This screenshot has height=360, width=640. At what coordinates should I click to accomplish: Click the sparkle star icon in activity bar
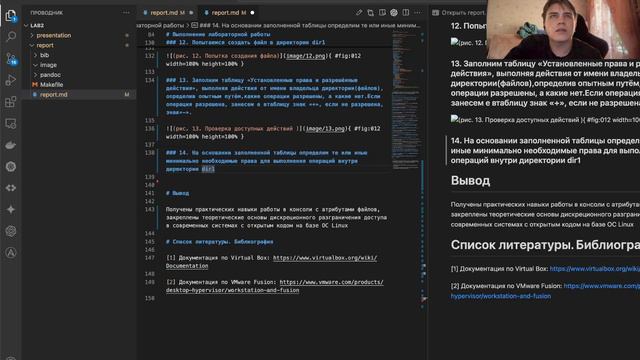click(11, 209)
